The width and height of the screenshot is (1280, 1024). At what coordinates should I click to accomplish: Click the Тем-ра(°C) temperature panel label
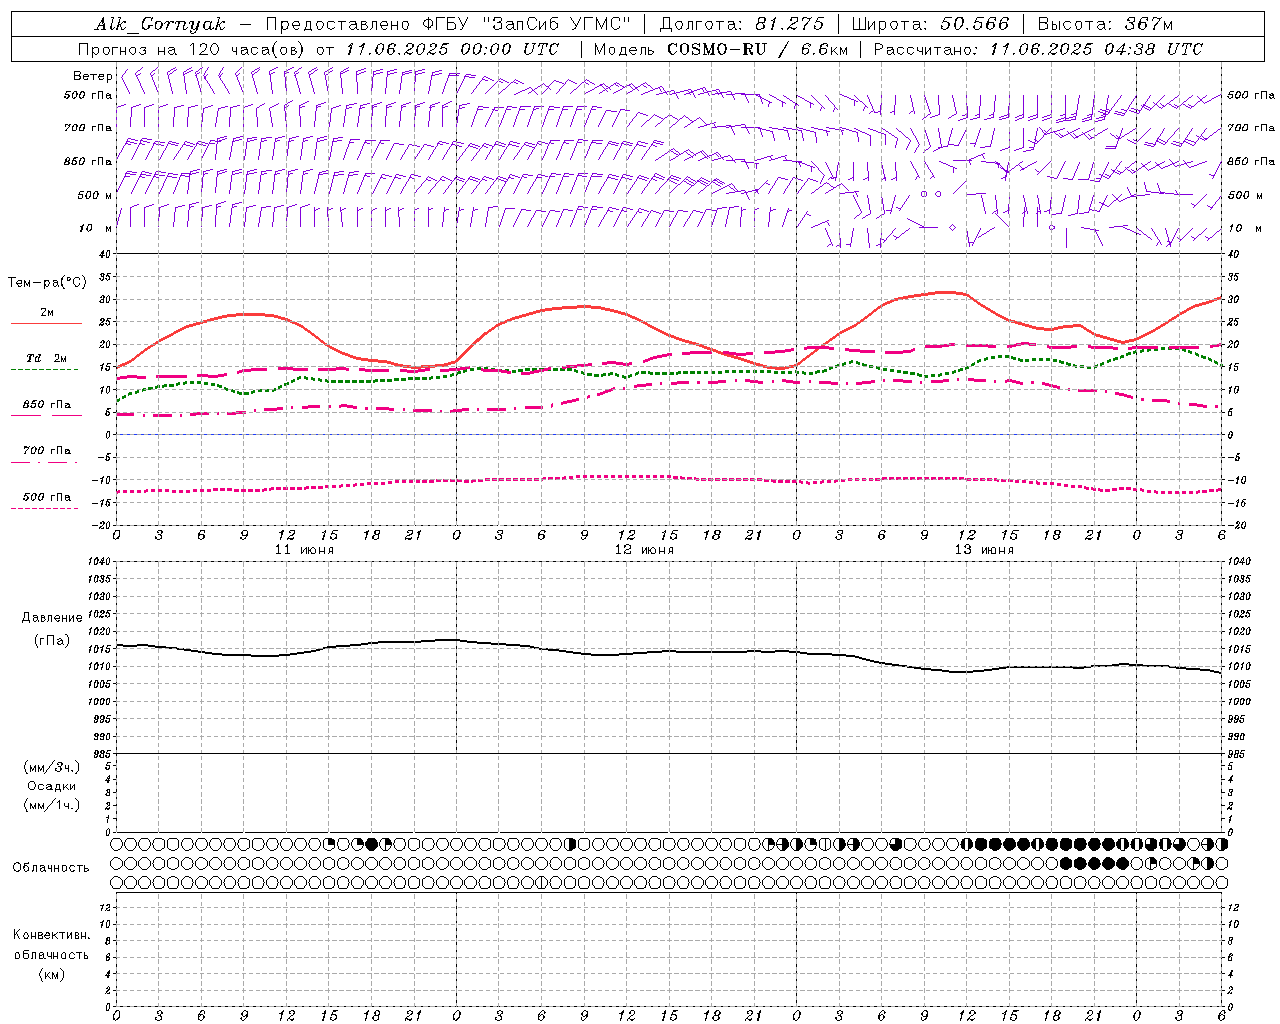pos(47,283)
